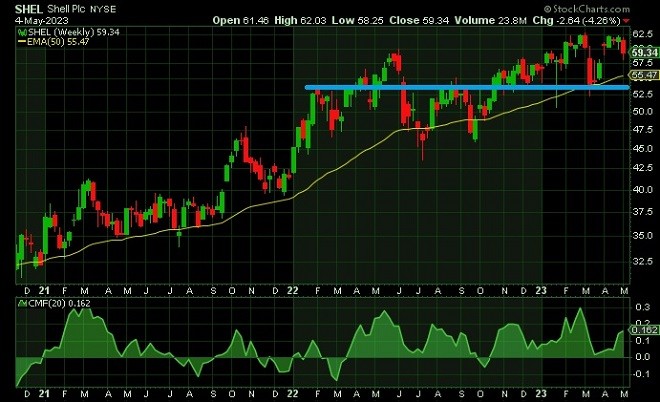
Task: Click the yellow 55.47 EMA tag on the axis
Action: point(644,75)
